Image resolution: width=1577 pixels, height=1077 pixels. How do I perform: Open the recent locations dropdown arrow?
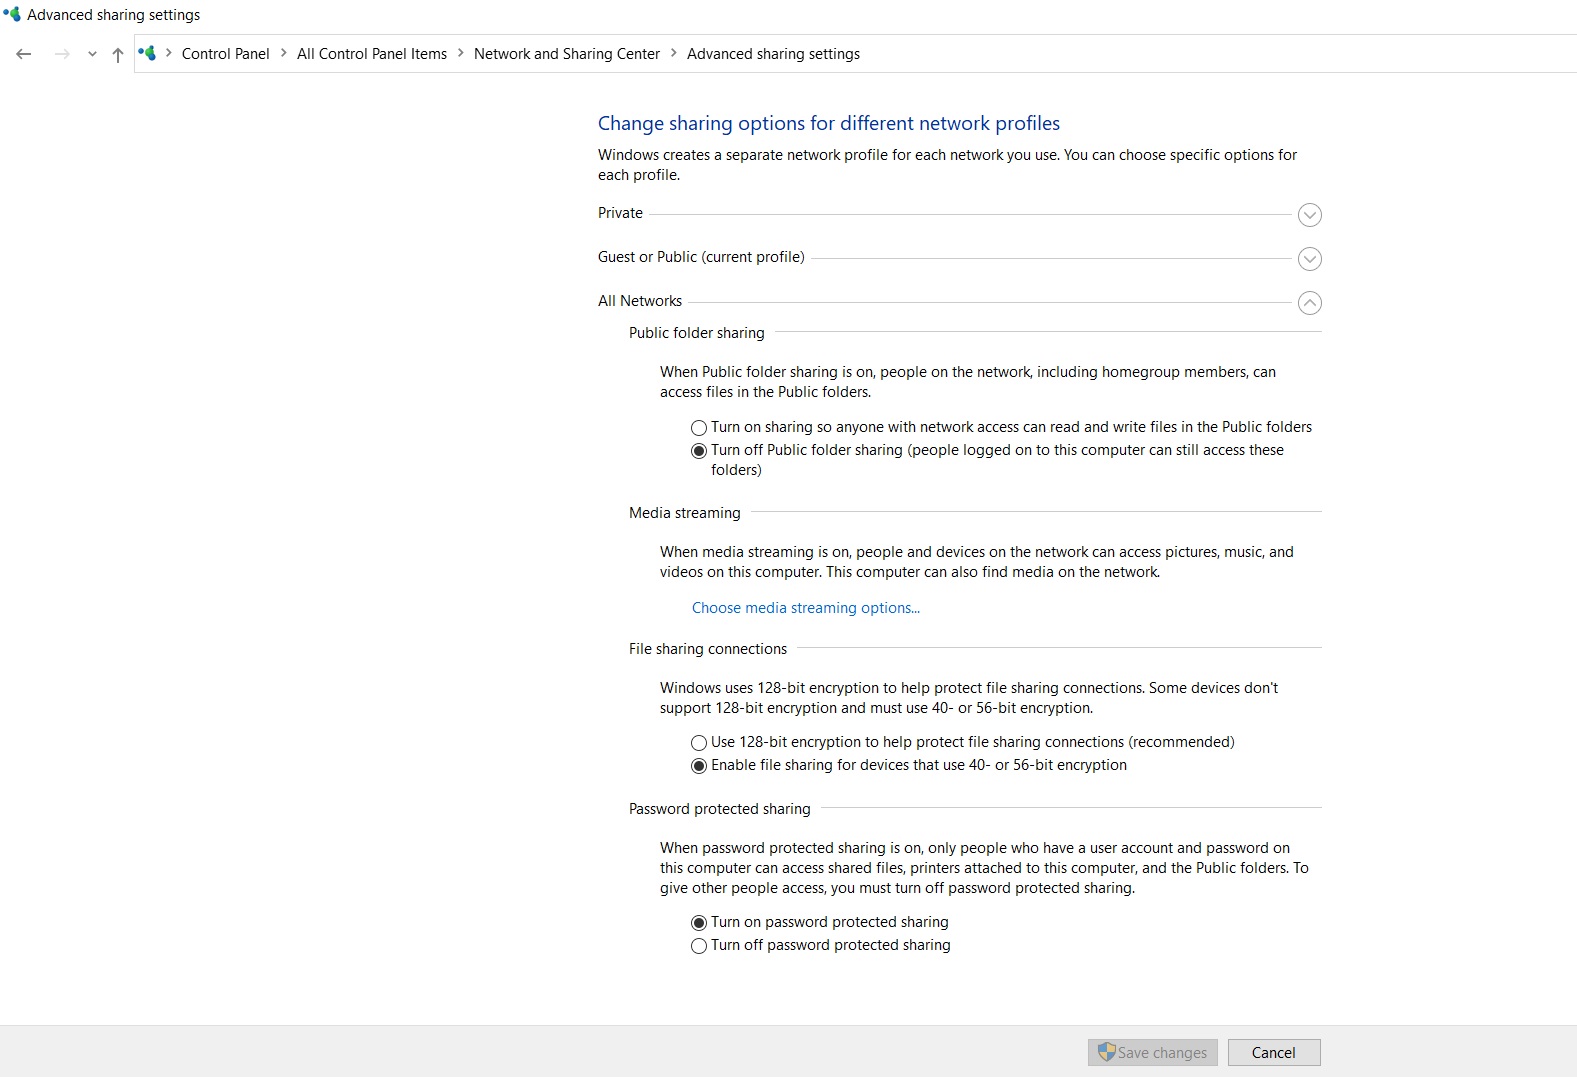[92, 55]
